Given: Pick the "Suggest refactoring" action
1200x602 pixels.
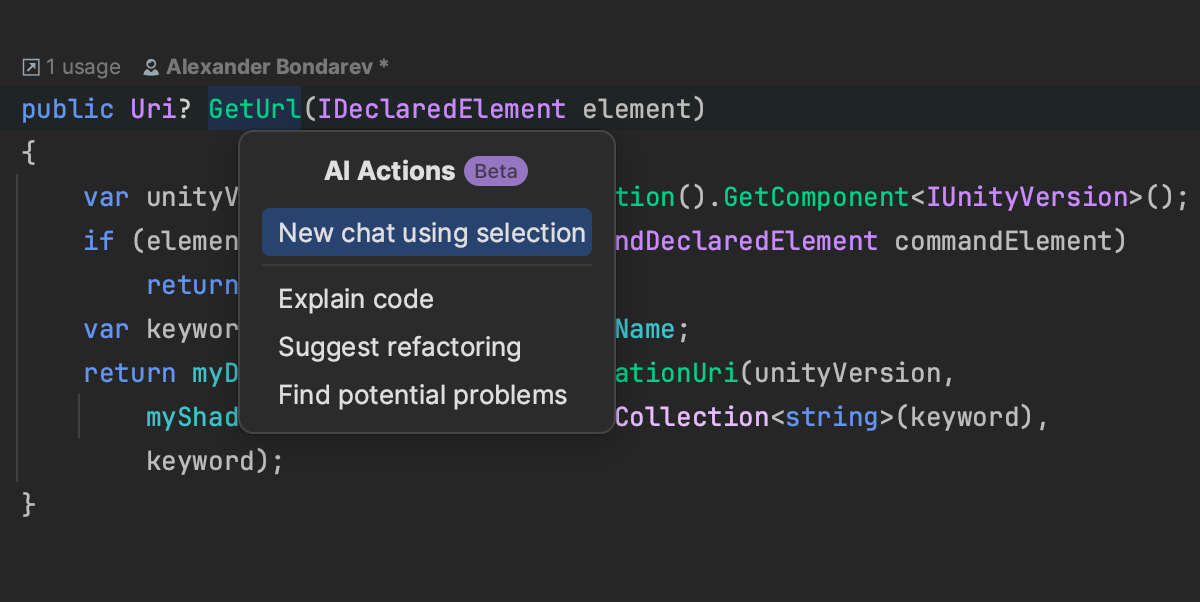Looking at the screenshot, I should point(399,347).
